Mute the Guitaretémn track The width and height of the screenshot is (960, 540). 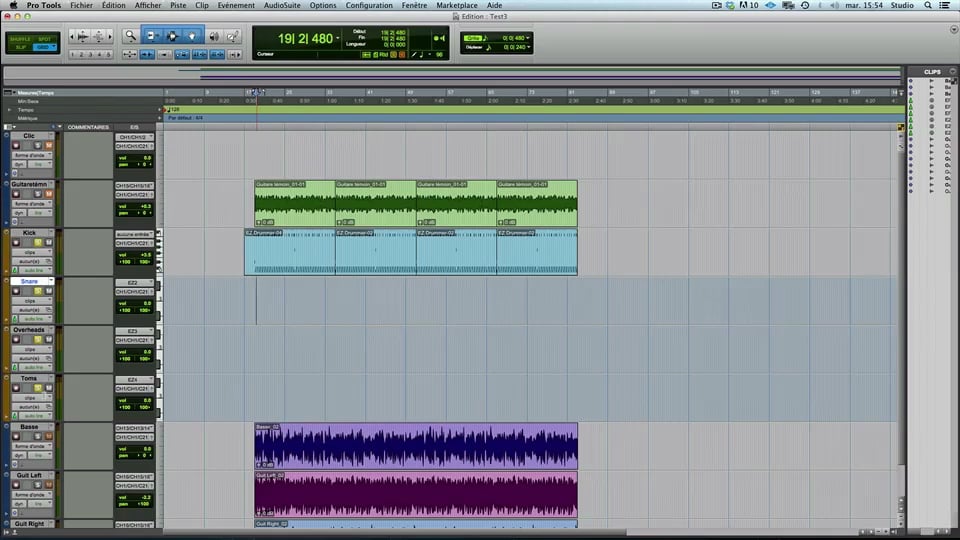(x=48, y=194)
